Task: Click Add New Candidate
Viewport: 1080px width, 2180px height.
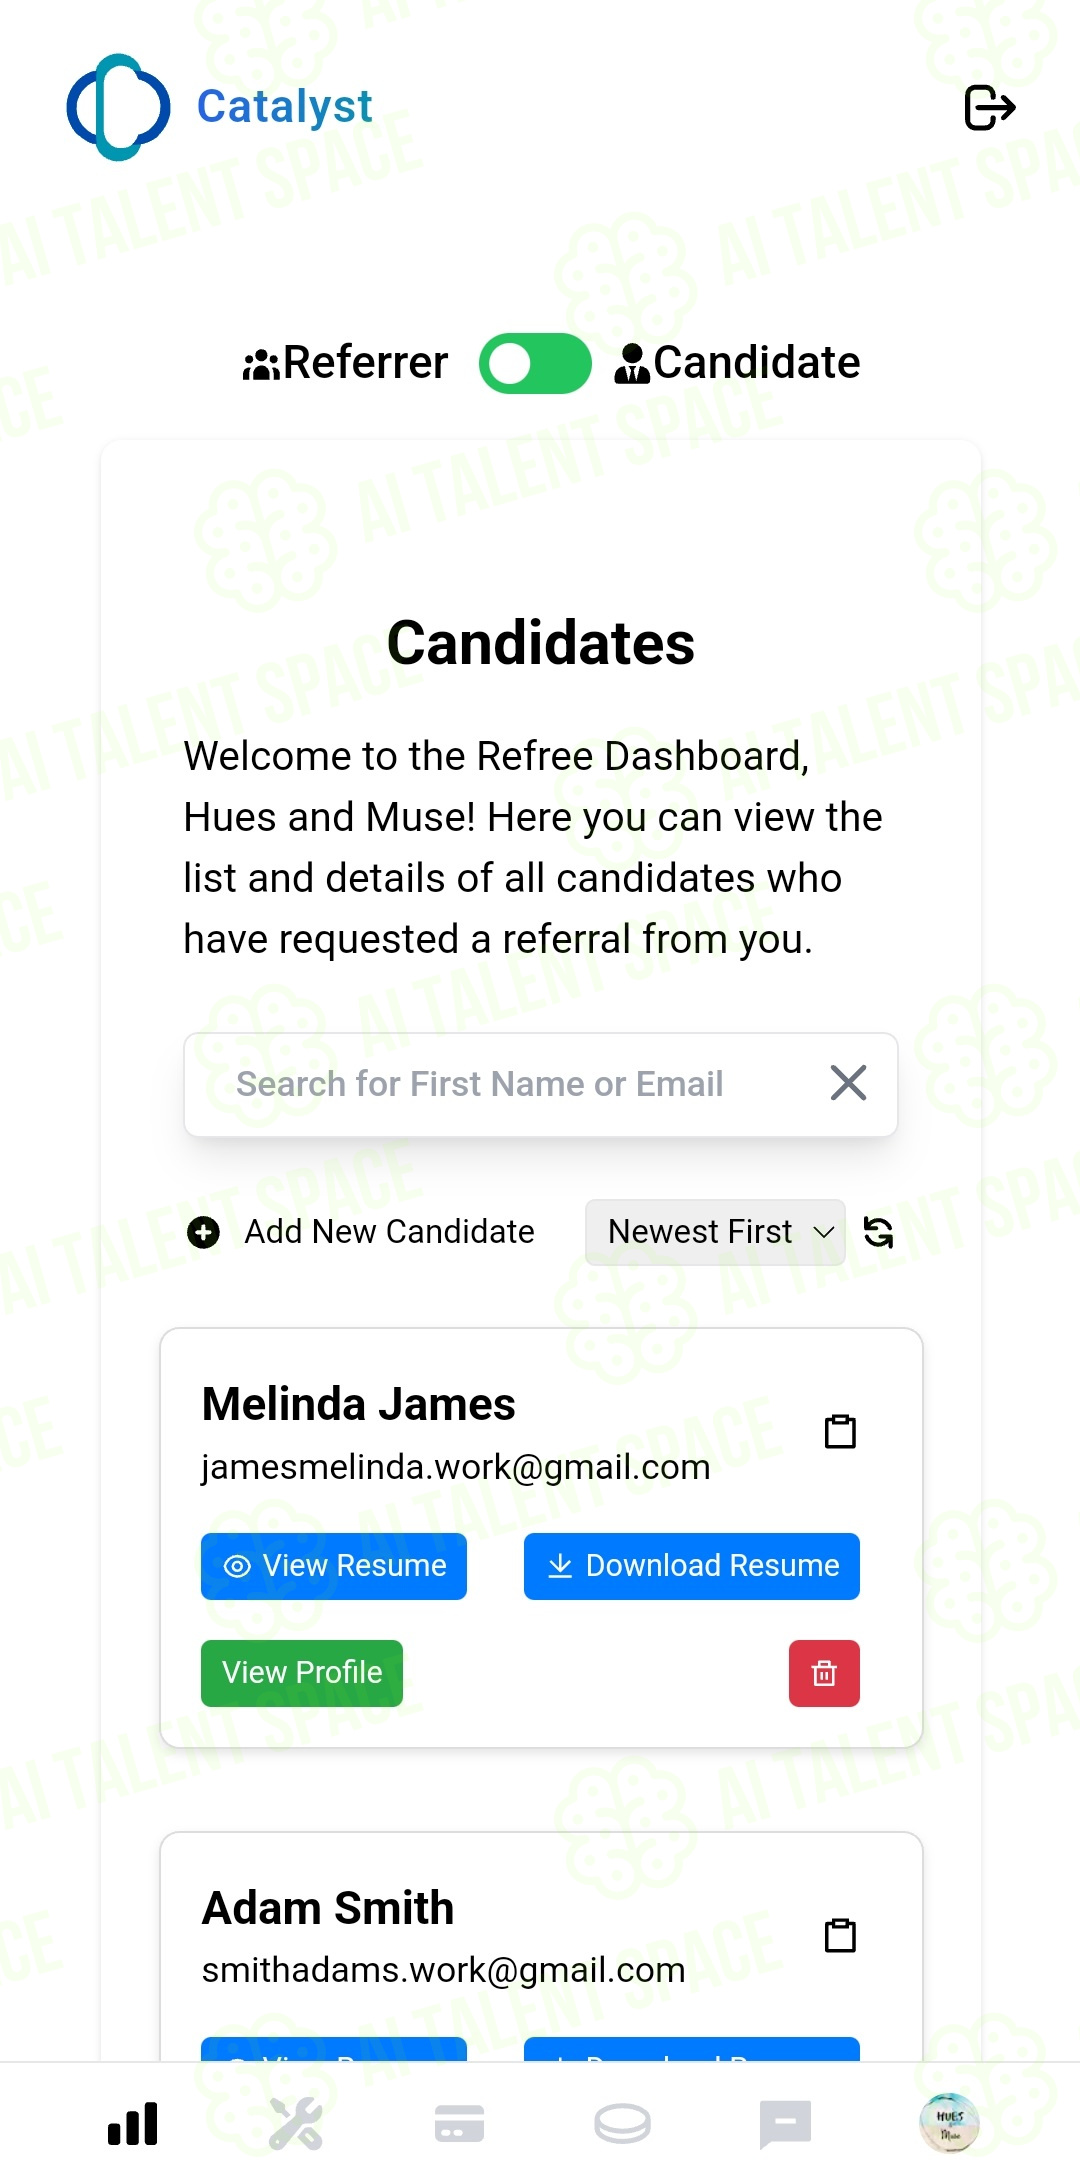Action: click(x=361, y=1232)
